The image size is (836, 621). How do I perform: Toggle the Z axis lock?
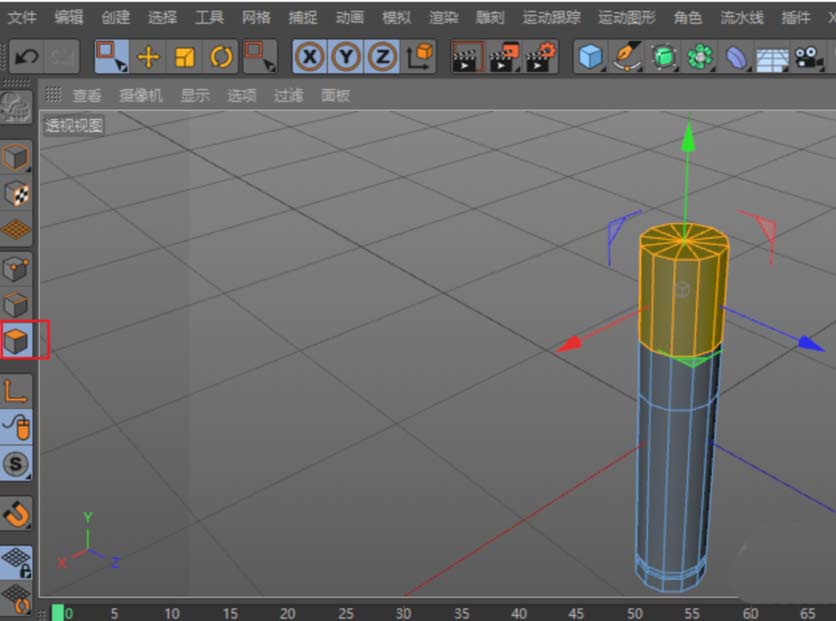click(x=382, y=57)
